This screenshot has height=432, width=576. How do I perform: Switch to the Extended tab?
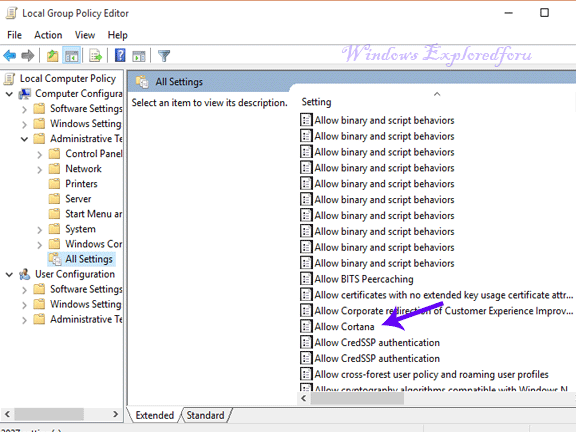pos(154,415)
